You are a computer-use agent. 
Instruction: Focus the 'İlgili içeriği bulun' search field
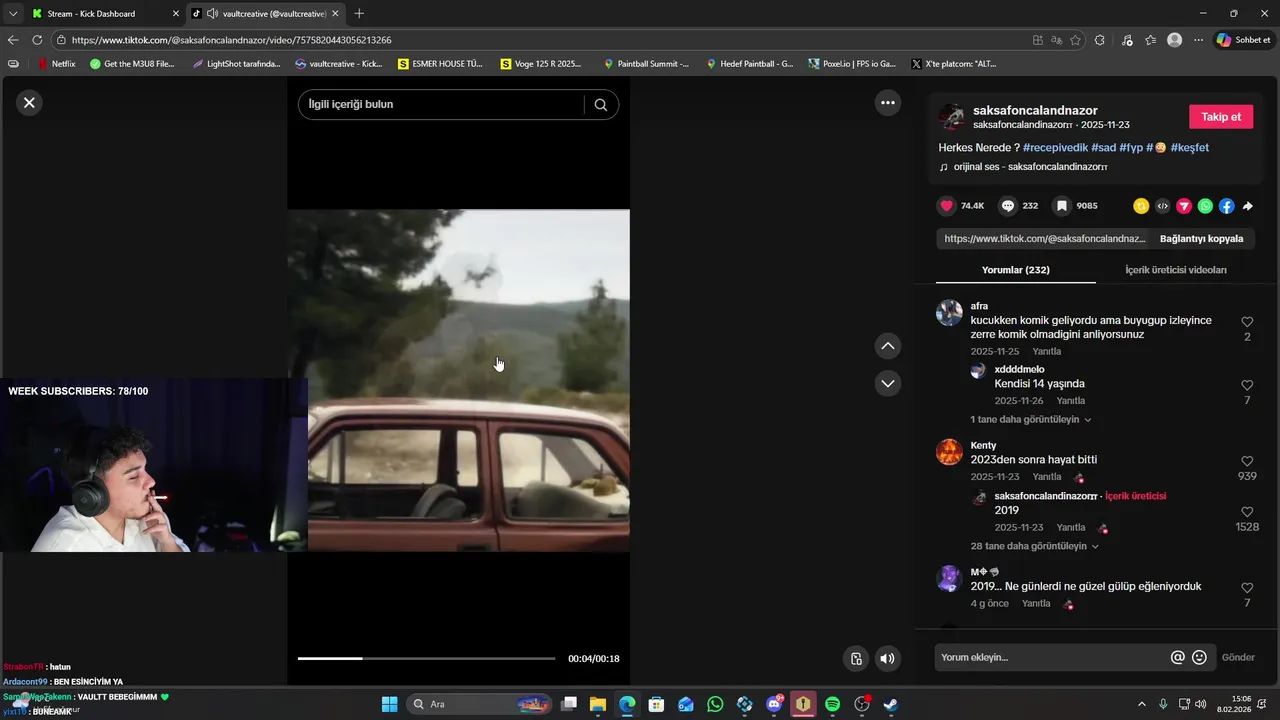tap(440, 105)
